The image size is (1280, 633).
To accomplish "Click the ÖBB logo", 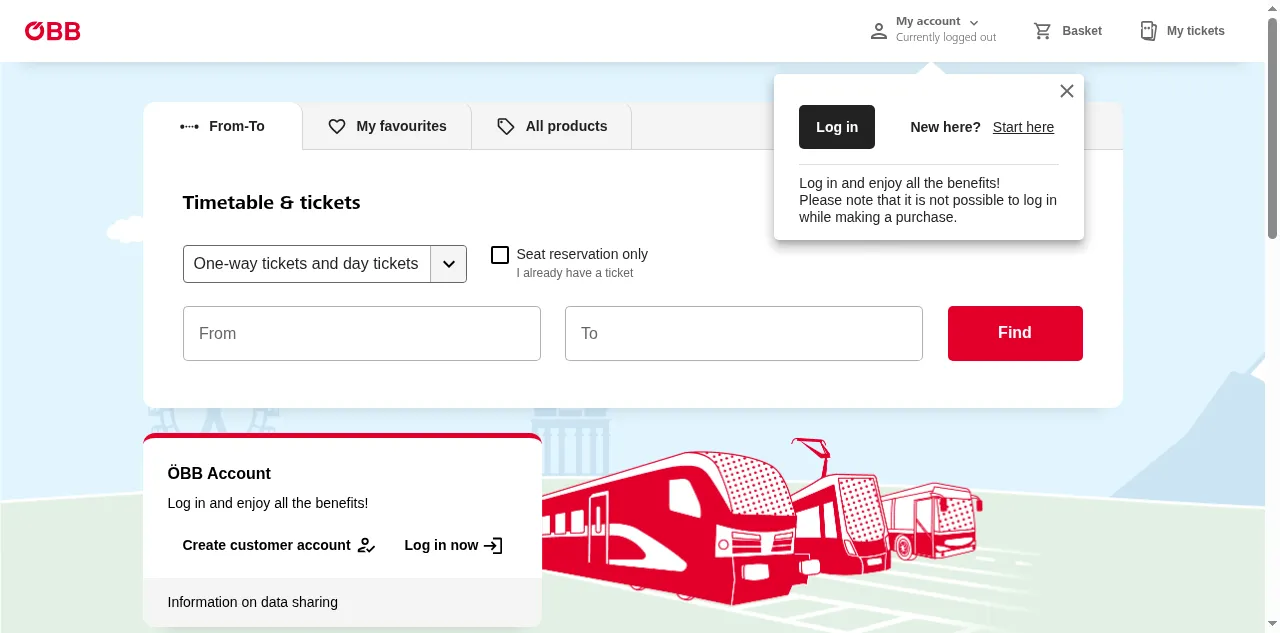I will click(52, 31).
